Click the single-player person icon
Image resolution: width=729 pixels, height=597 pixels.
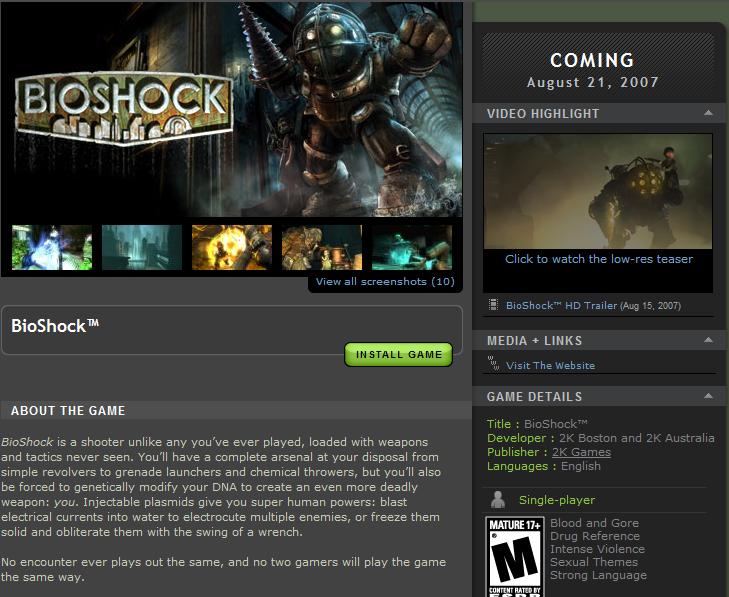tap(498, 500)
